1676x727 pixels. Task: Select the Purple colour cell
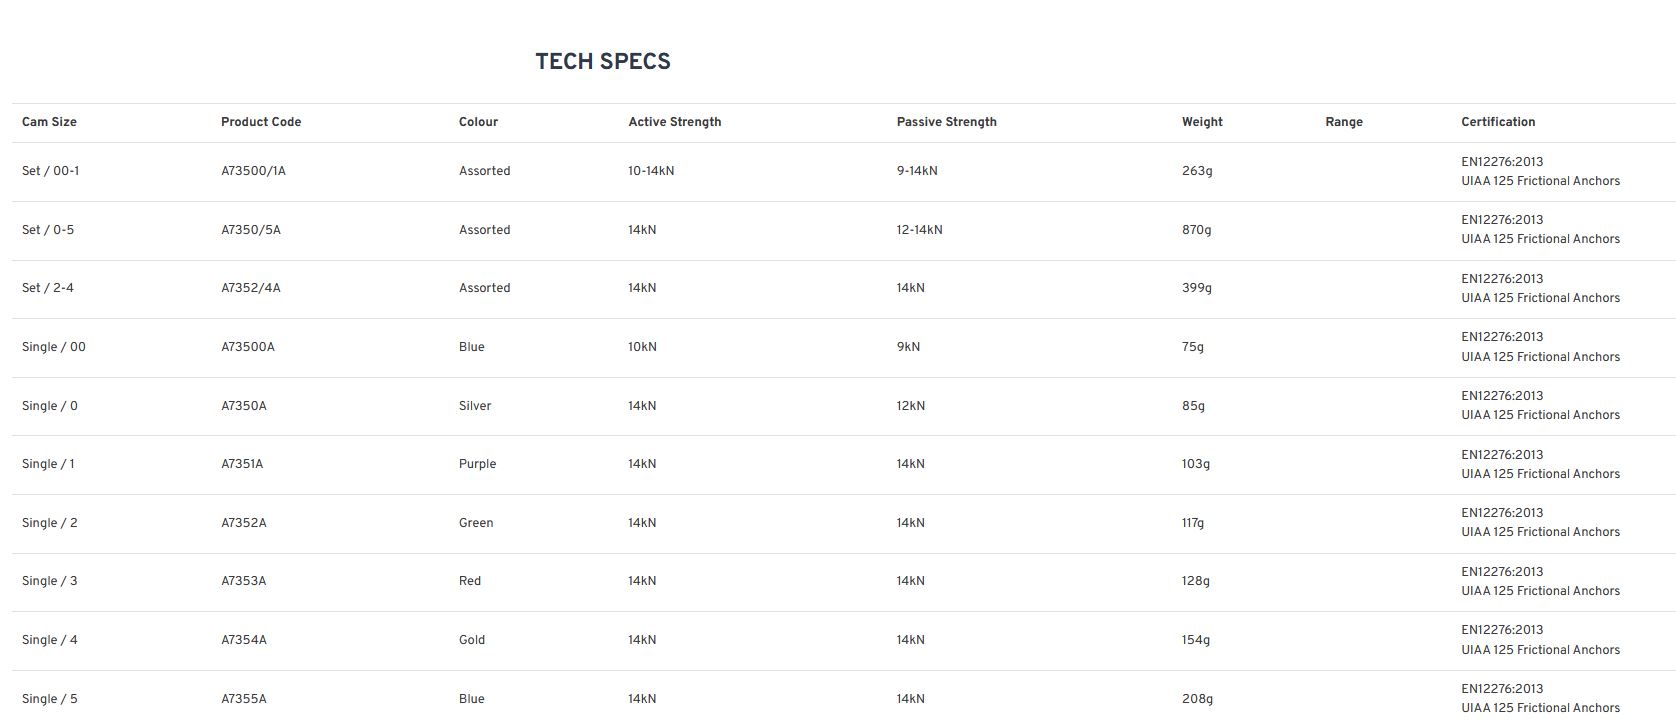coord(477,464)
